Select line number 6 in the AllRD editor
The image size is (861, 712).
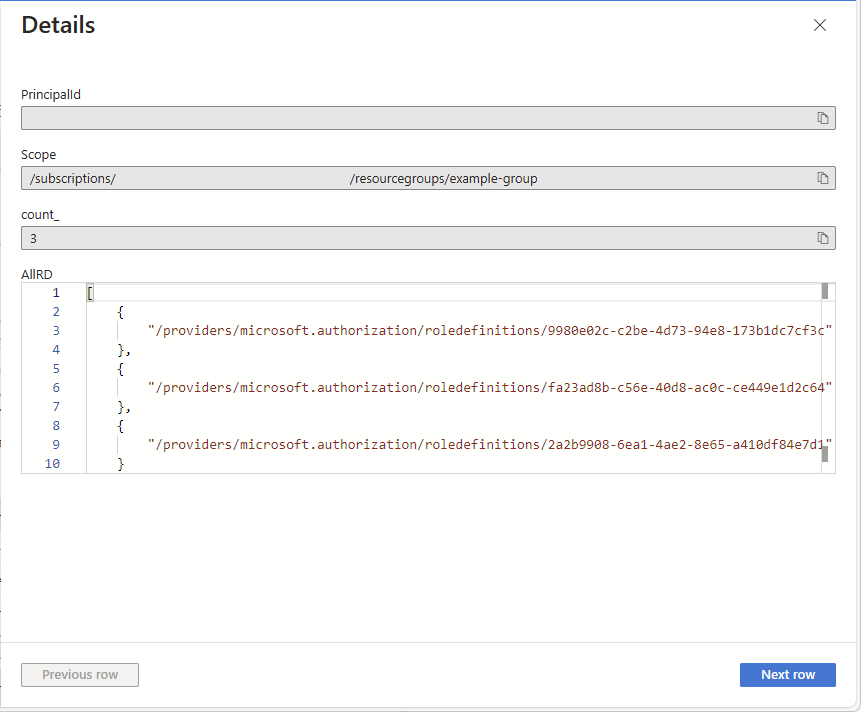[56, 388]
